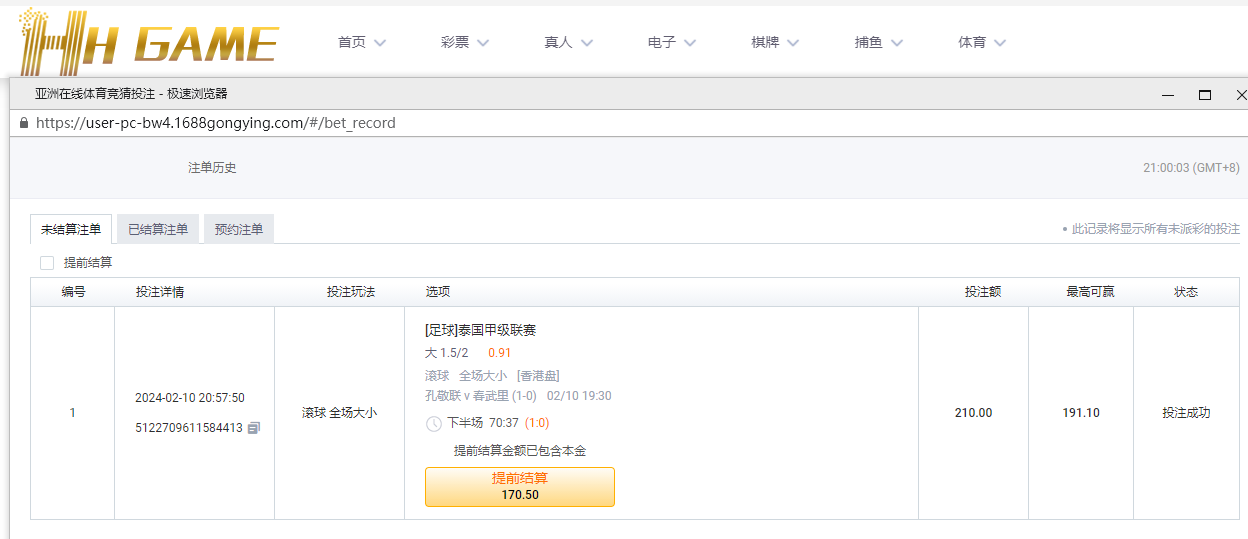This screenshot has width=1248, height=539.
Task: Expand the 真人 dropdown chevron
Action: (587, 43)
